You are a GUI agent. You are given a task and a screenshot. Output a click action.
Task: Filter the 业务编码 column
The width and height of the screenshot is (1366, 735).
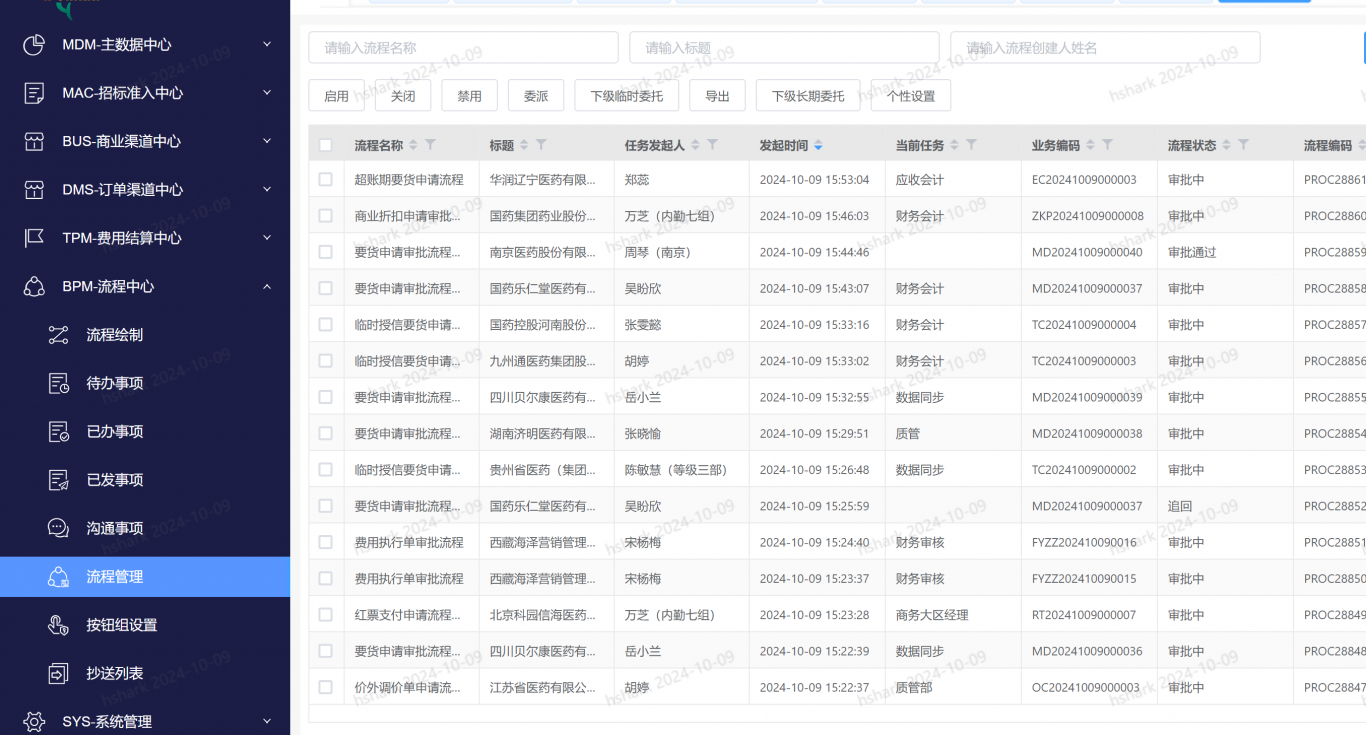(1107, 145)
